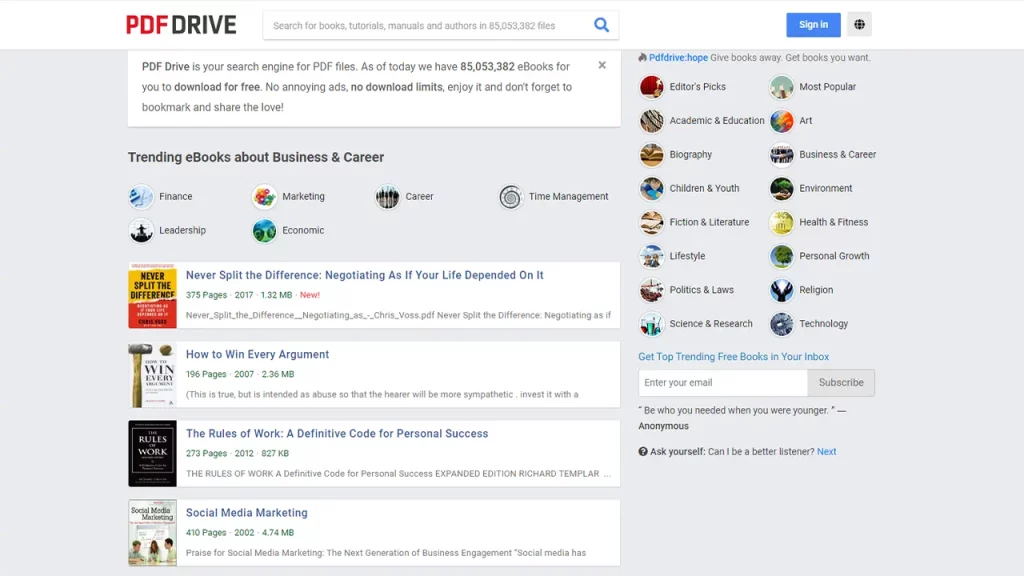Open Social Media Marketing cover thumbnail
This screenshot has width=1024, height=576.
click(152, 533)
